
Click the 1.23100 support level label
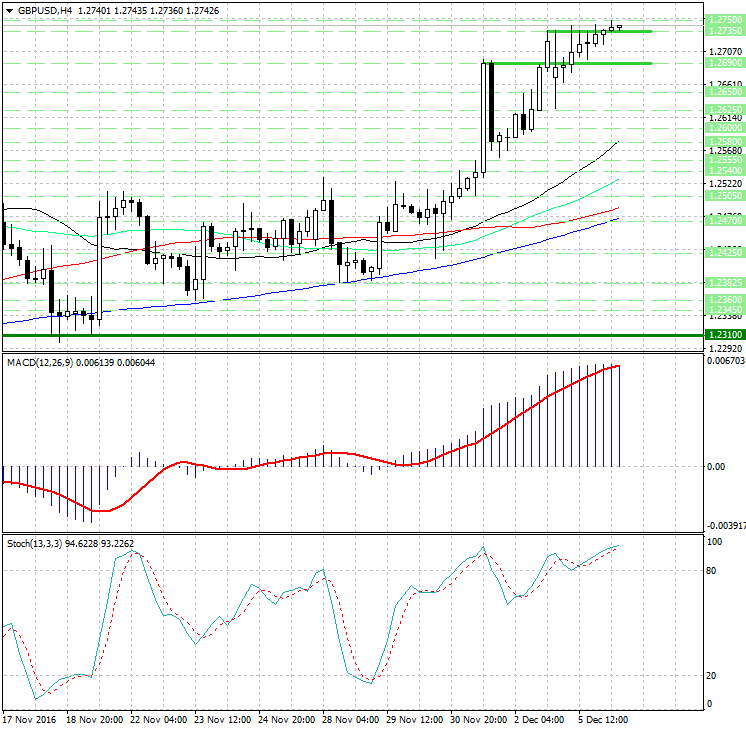click(725, 335)
